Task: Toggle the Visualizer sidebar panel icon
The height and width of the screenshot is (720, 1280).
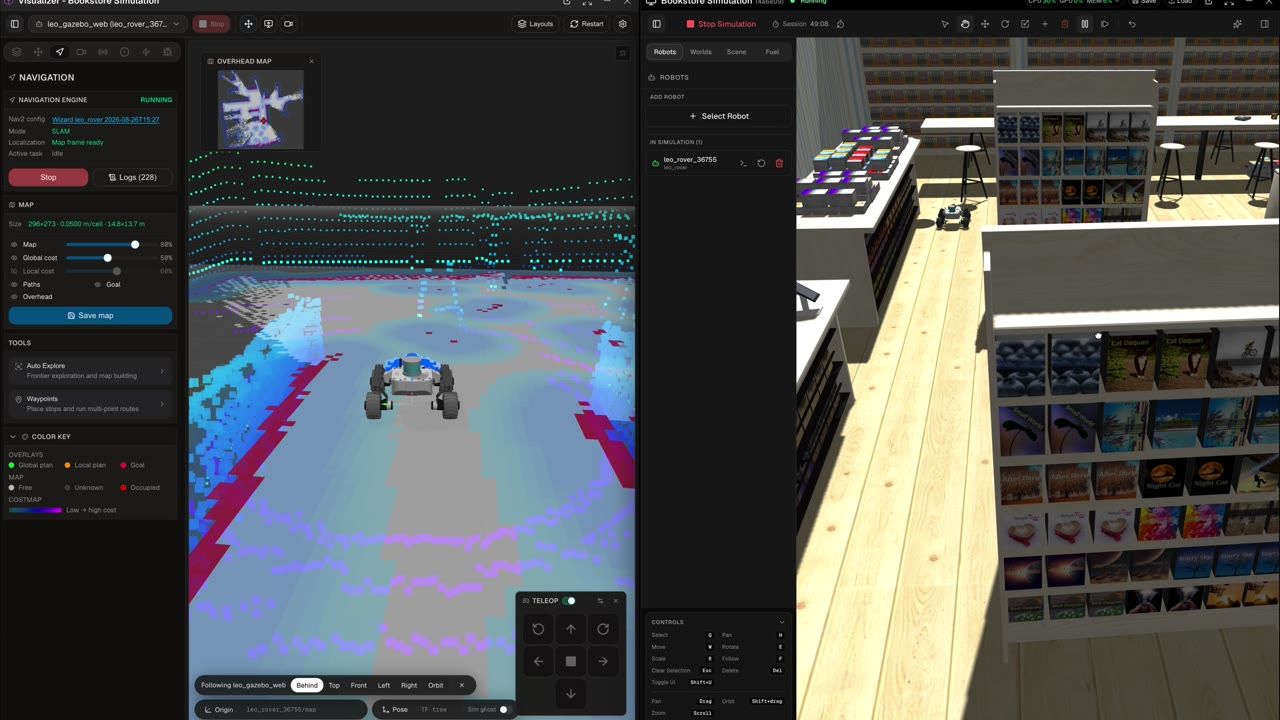Action: tap(14, 24)
